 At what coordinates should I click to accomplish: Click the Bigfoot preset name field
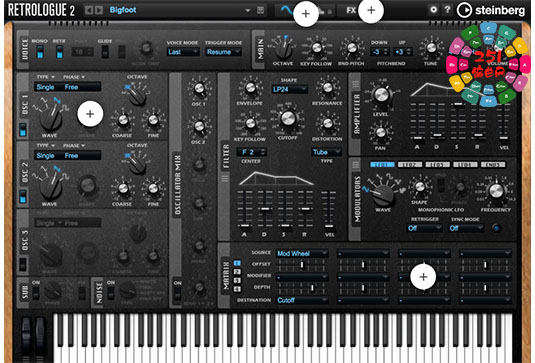(x=176, y=10)
